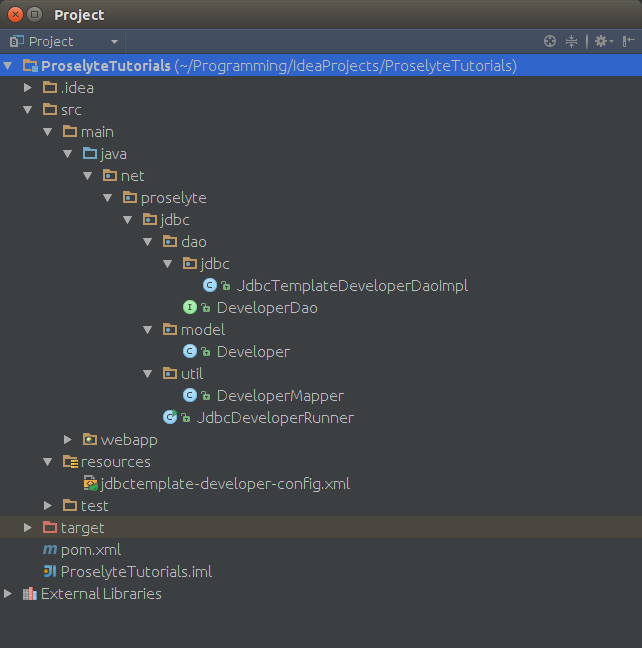
Task: Collapse the model package
Action: pos(148,330)
